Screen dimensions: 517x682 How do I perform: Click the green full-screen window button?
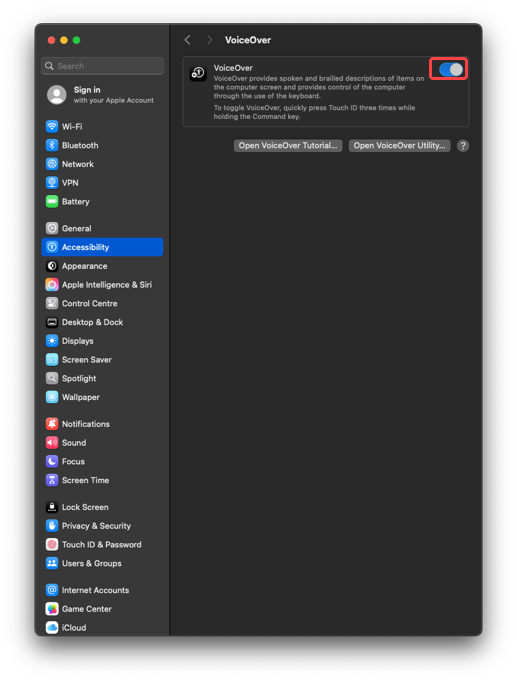tap(77, 40)
